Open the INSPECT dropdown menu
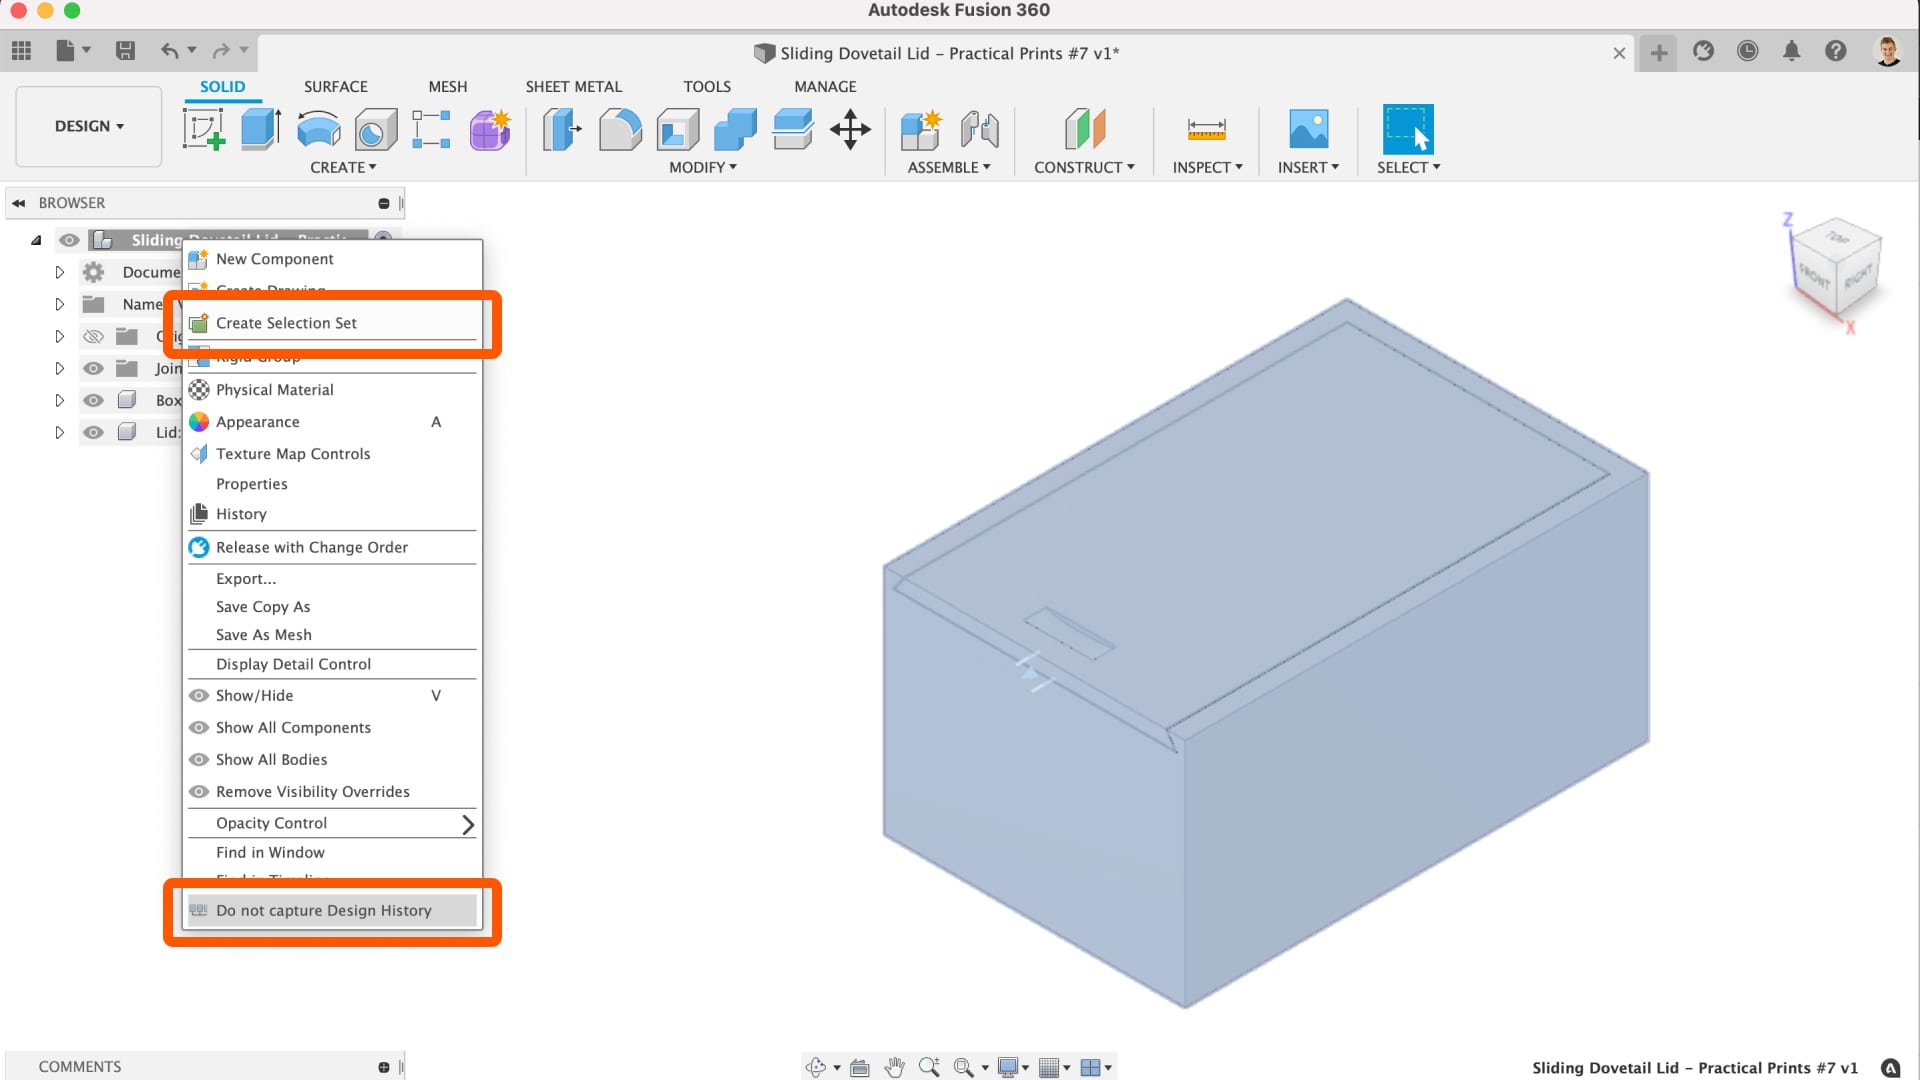The image size is (1920, 1080). coord(1207,167)
